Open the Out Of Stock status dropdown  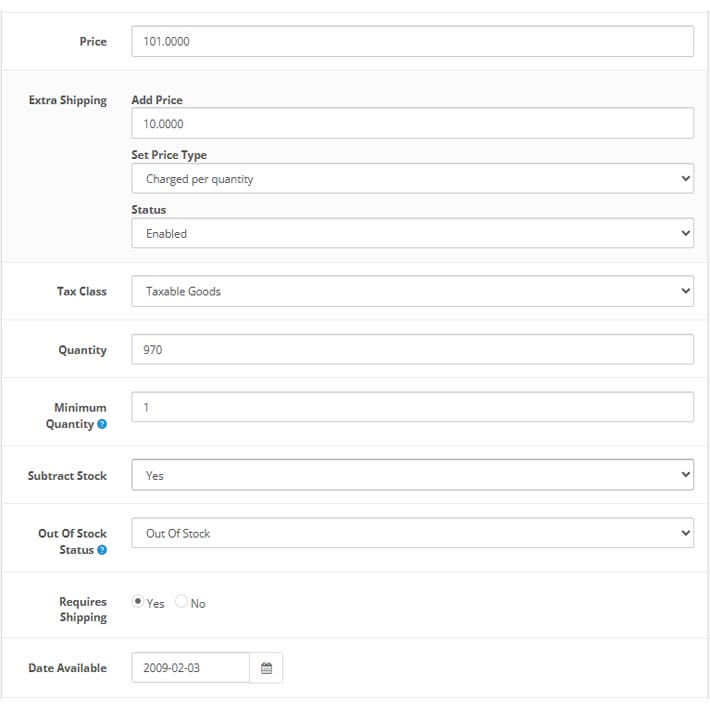413,533
